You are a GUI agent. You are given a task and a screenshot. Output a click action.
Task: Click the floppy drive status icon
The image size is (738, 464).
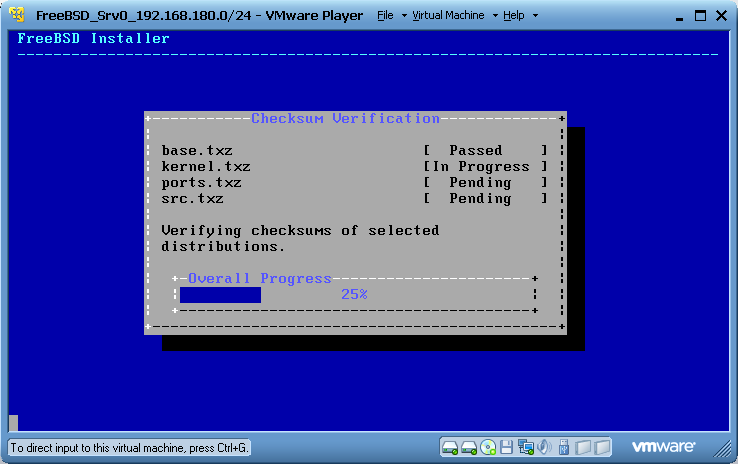(x=506, y=447)
